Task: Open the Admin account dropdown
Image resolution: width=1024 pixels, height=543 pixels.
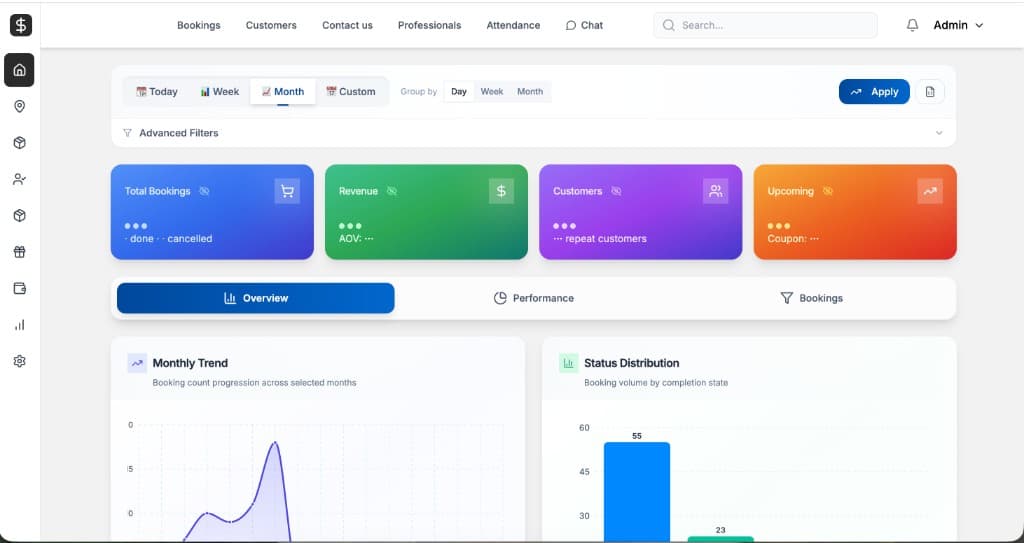Action: coord(958,25)
